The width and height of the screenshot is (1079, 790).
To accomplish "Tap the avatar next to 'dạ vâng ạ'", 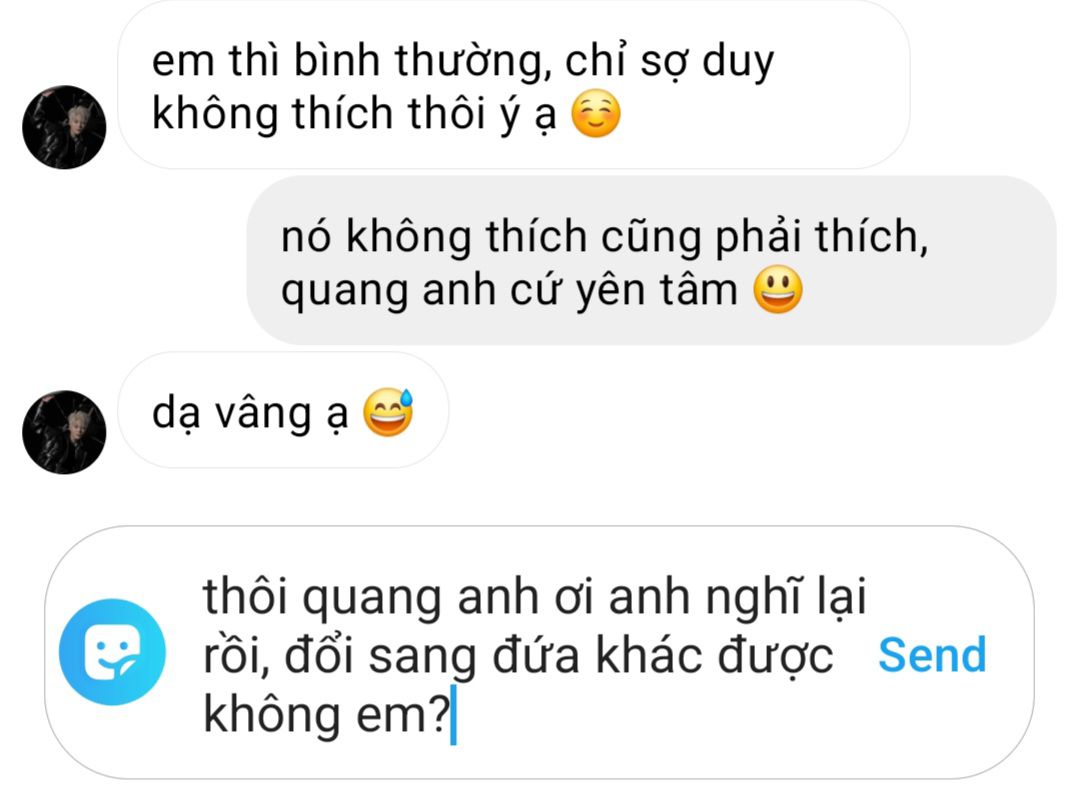I will pyautogui.click(x=64, y=432).
